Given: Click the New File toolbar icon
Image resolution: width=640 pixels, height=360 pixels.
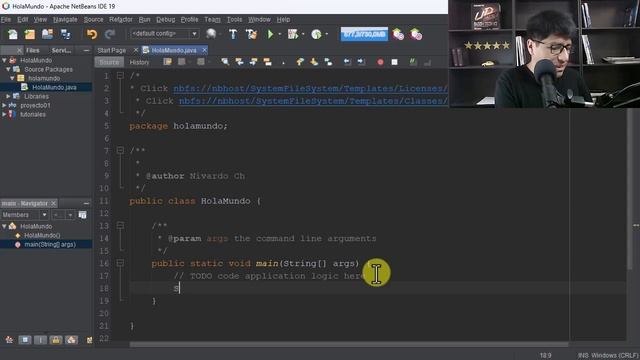Looking at the screenshot, I should (x=13, y=34).
